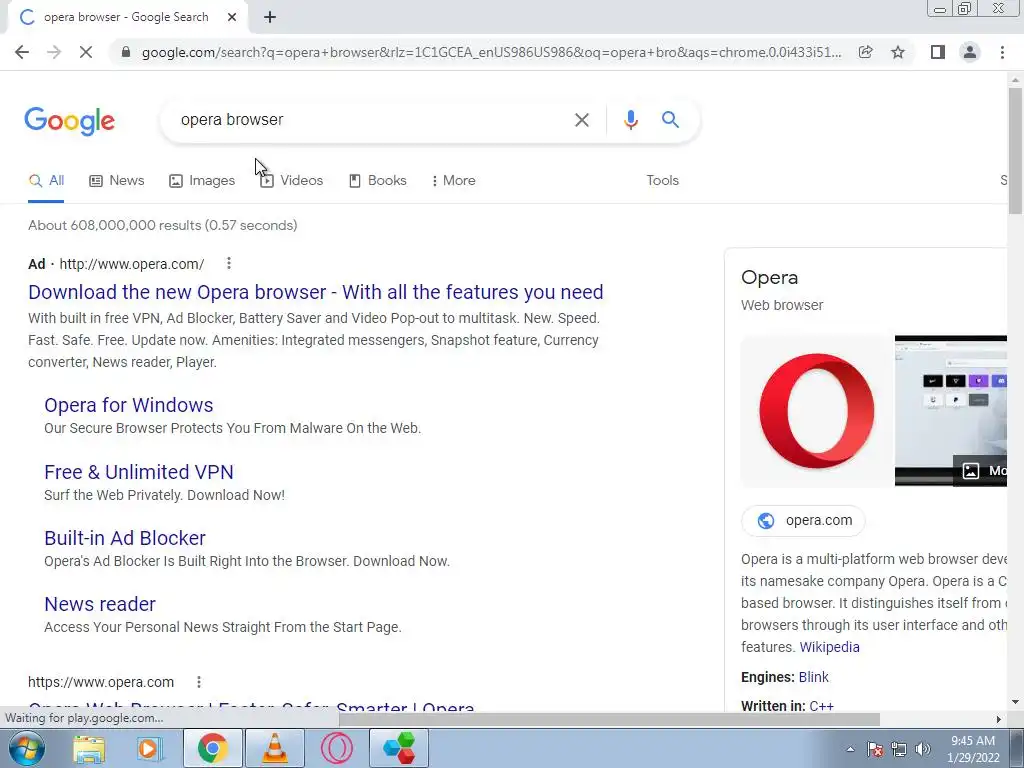The height and width of the screenshot is (768, 1024).
Task: Go back to the previous page
Action: coord(22,52)
